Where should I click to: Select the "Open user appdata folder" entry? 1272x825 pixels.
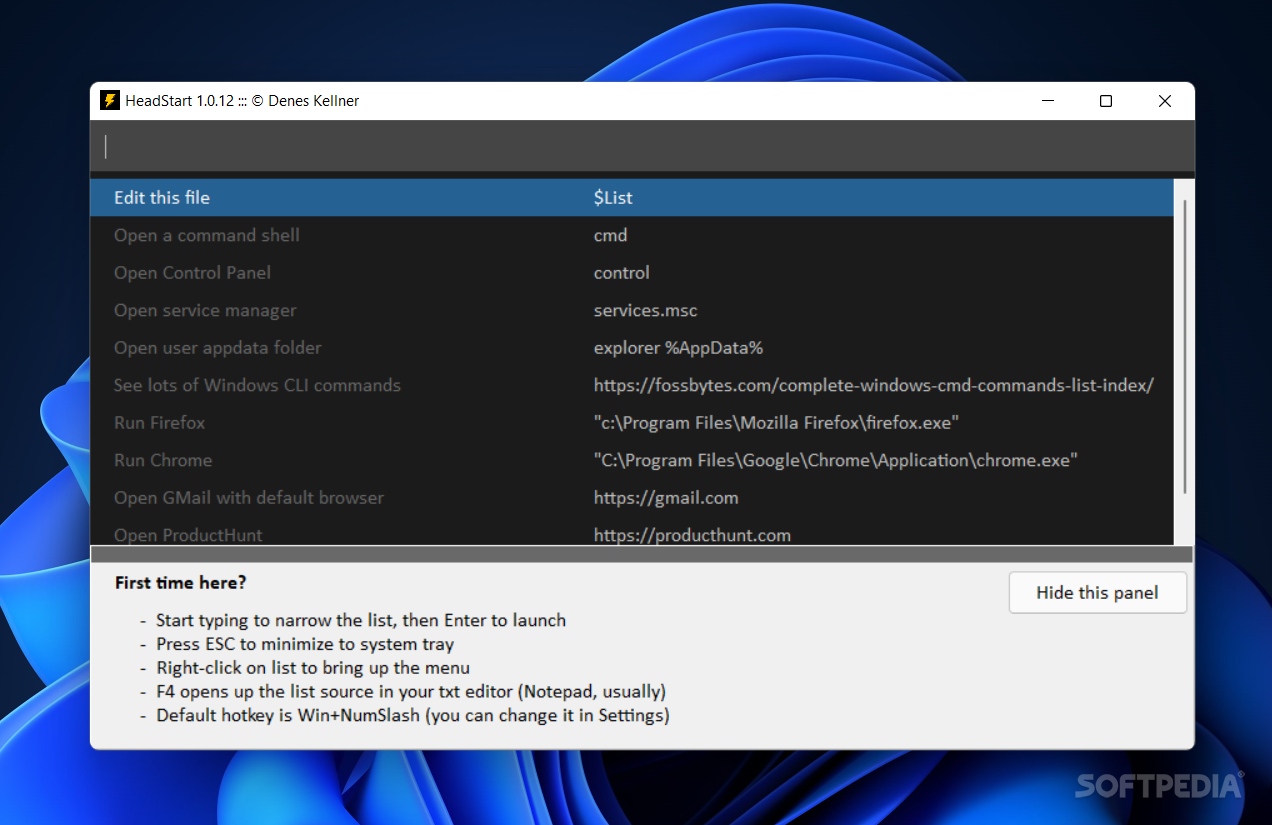click(x=631, y=348)
